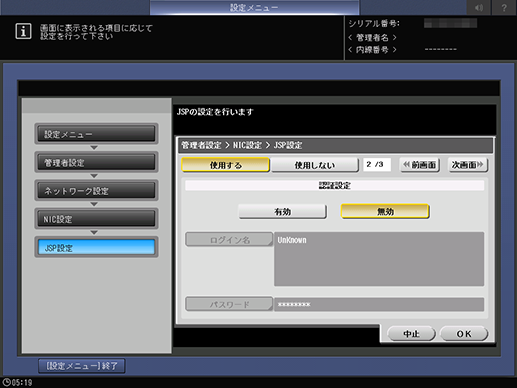Confirm settings with OK button
517x388 pixels.
click(464, 334)
